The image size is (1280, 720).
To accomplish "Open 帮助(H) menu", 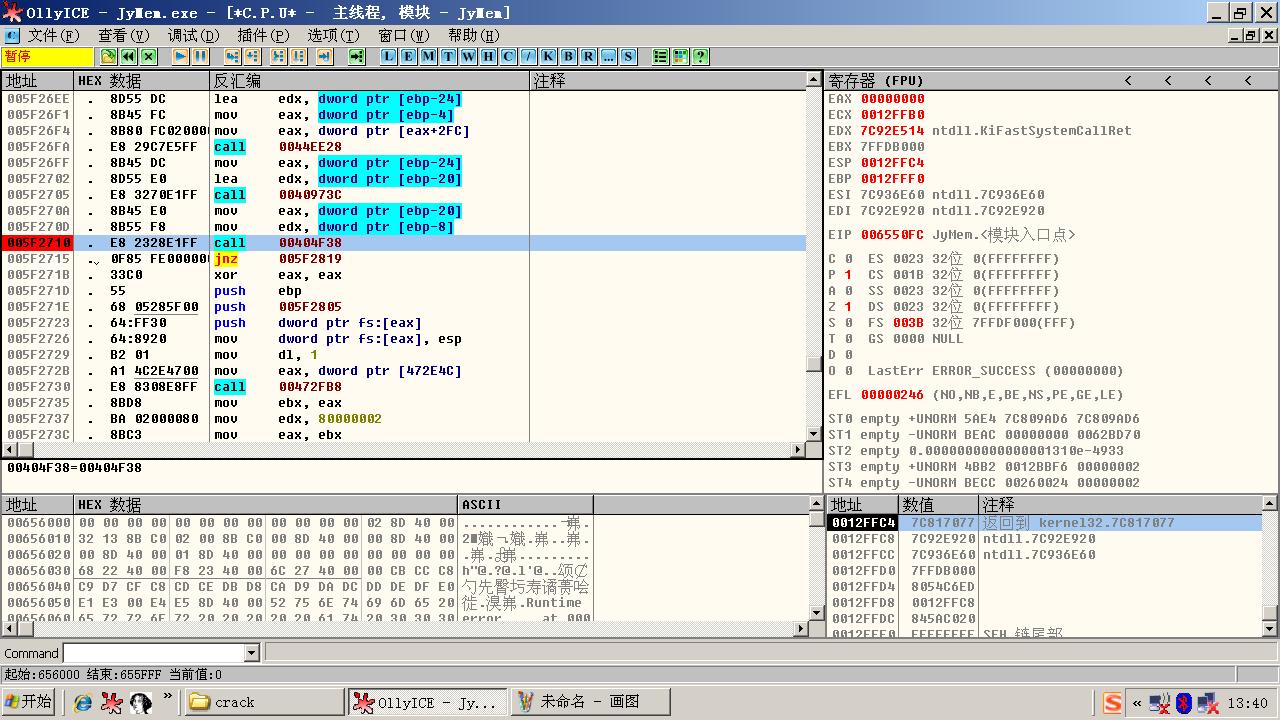I will click(x=474, y=35).
